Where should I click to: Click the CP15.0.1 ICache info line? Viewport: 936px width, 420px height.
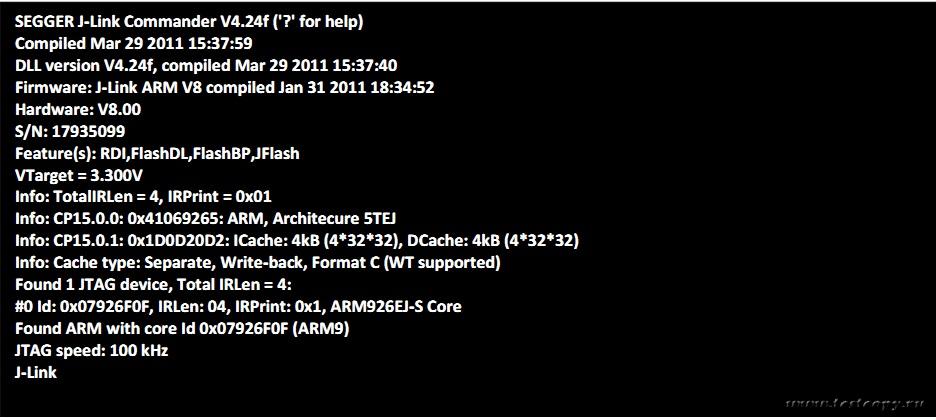(x=297, y=241)
